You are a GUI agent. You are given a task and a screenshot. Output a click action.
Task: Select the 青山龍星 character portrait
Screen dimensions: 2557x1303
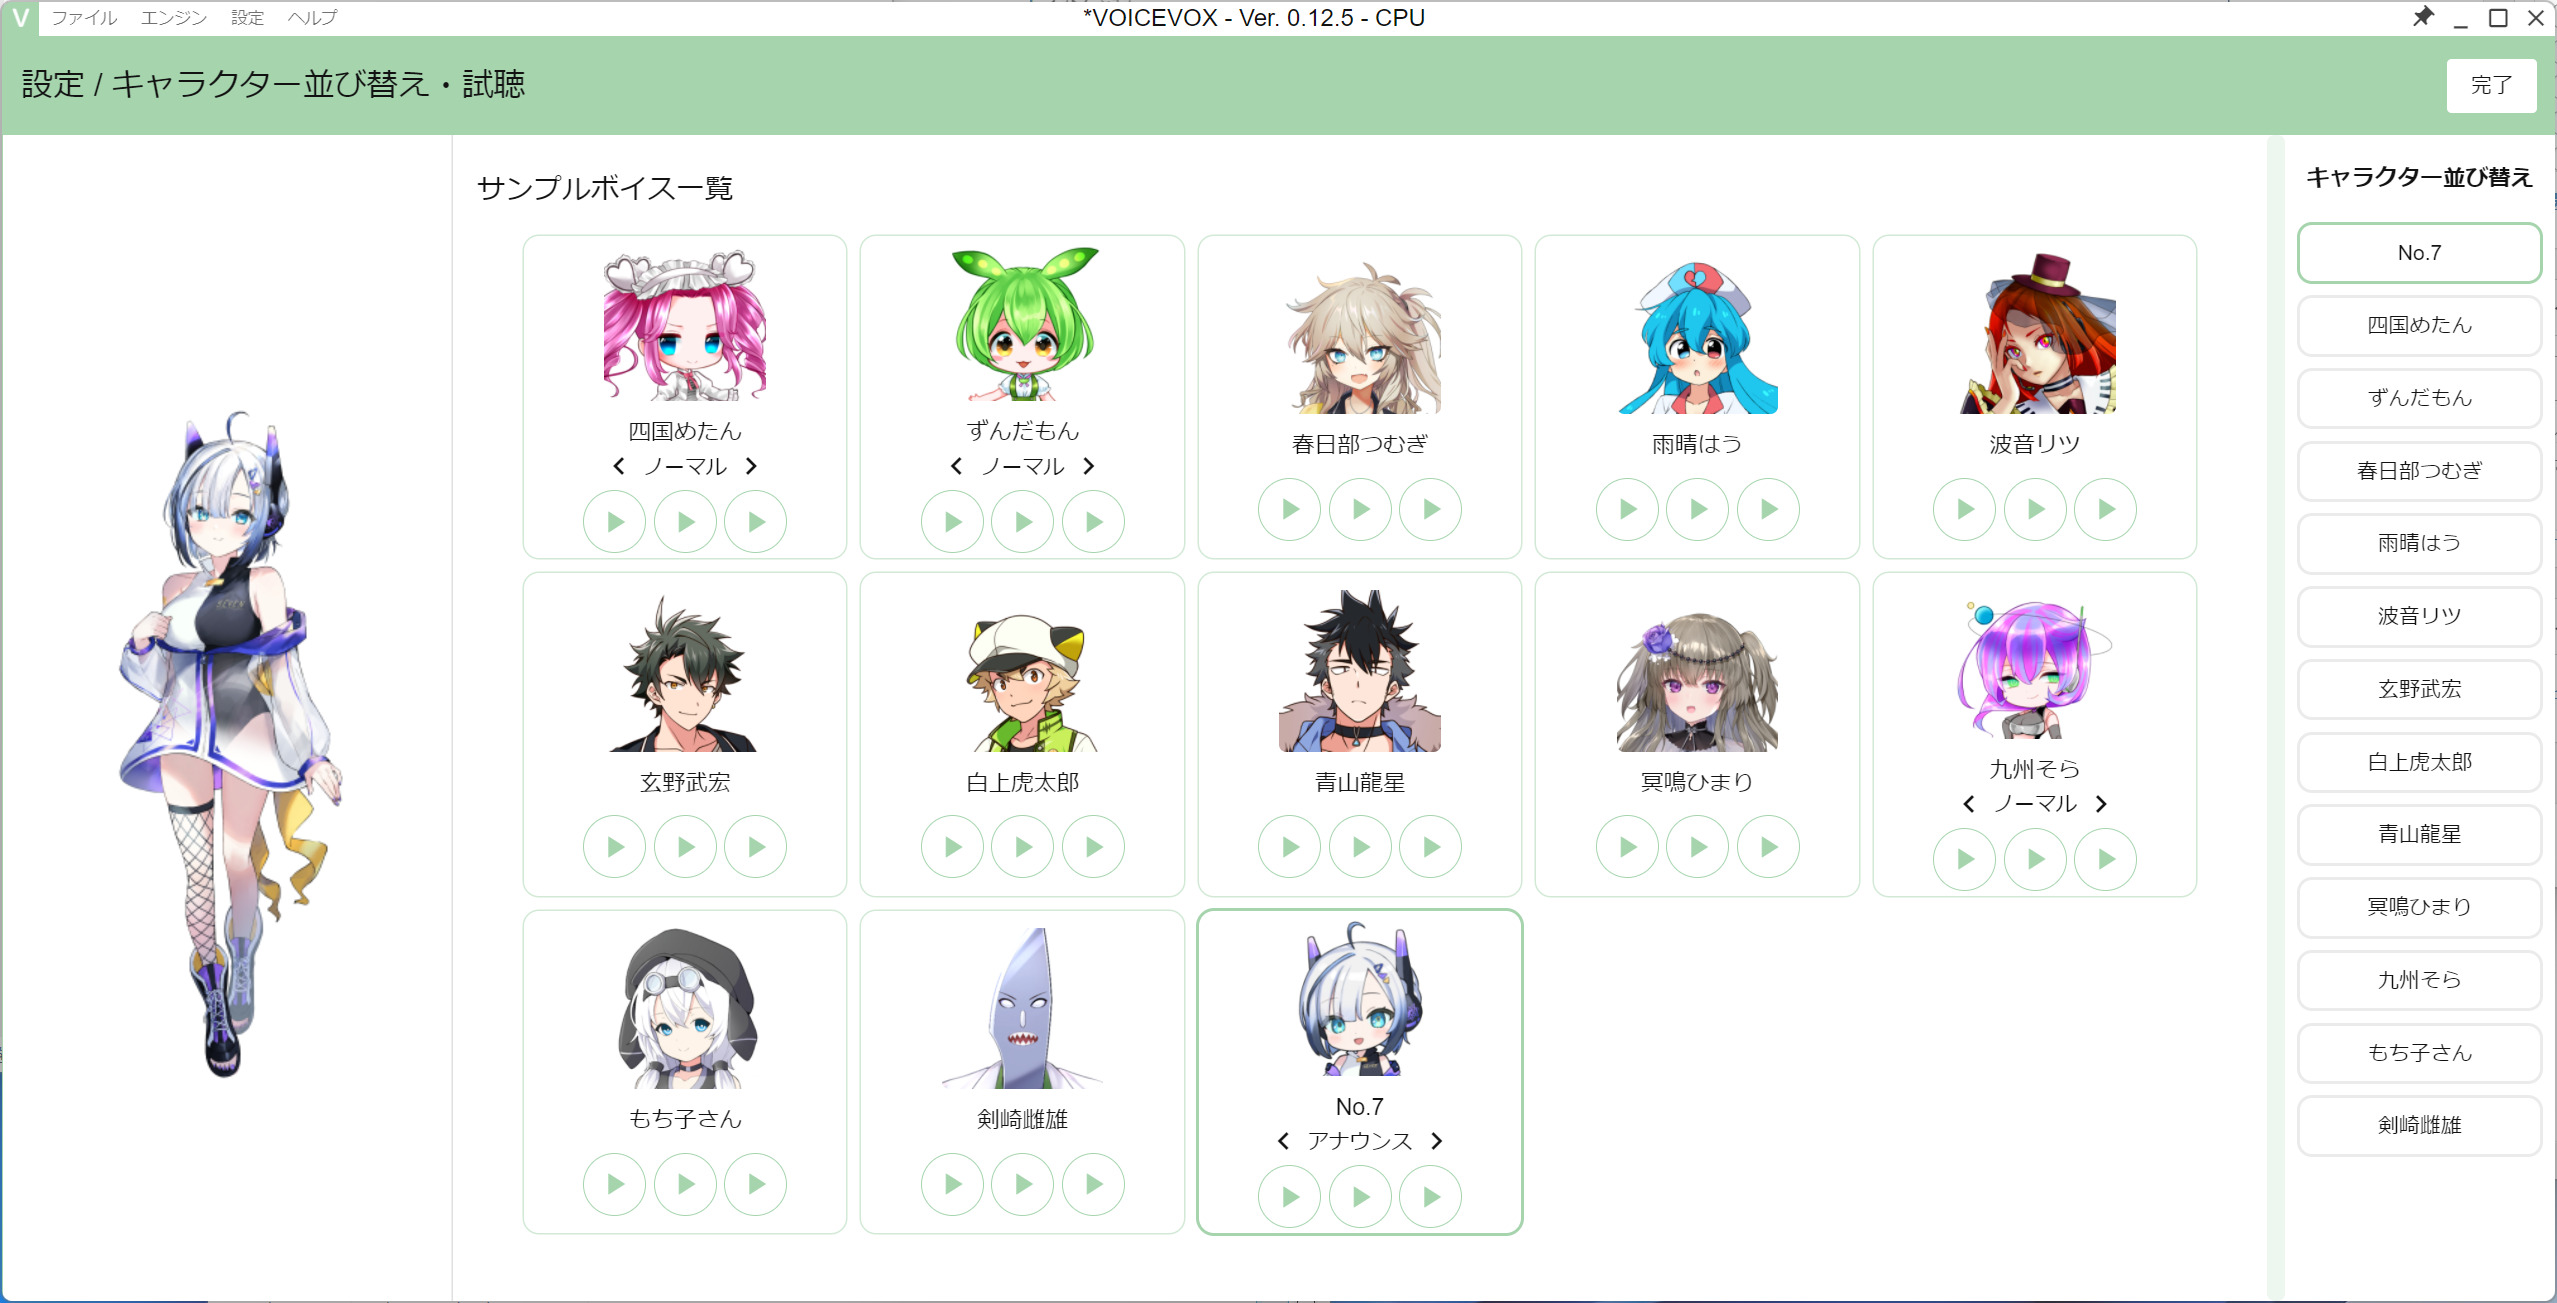click(1359, 671)
